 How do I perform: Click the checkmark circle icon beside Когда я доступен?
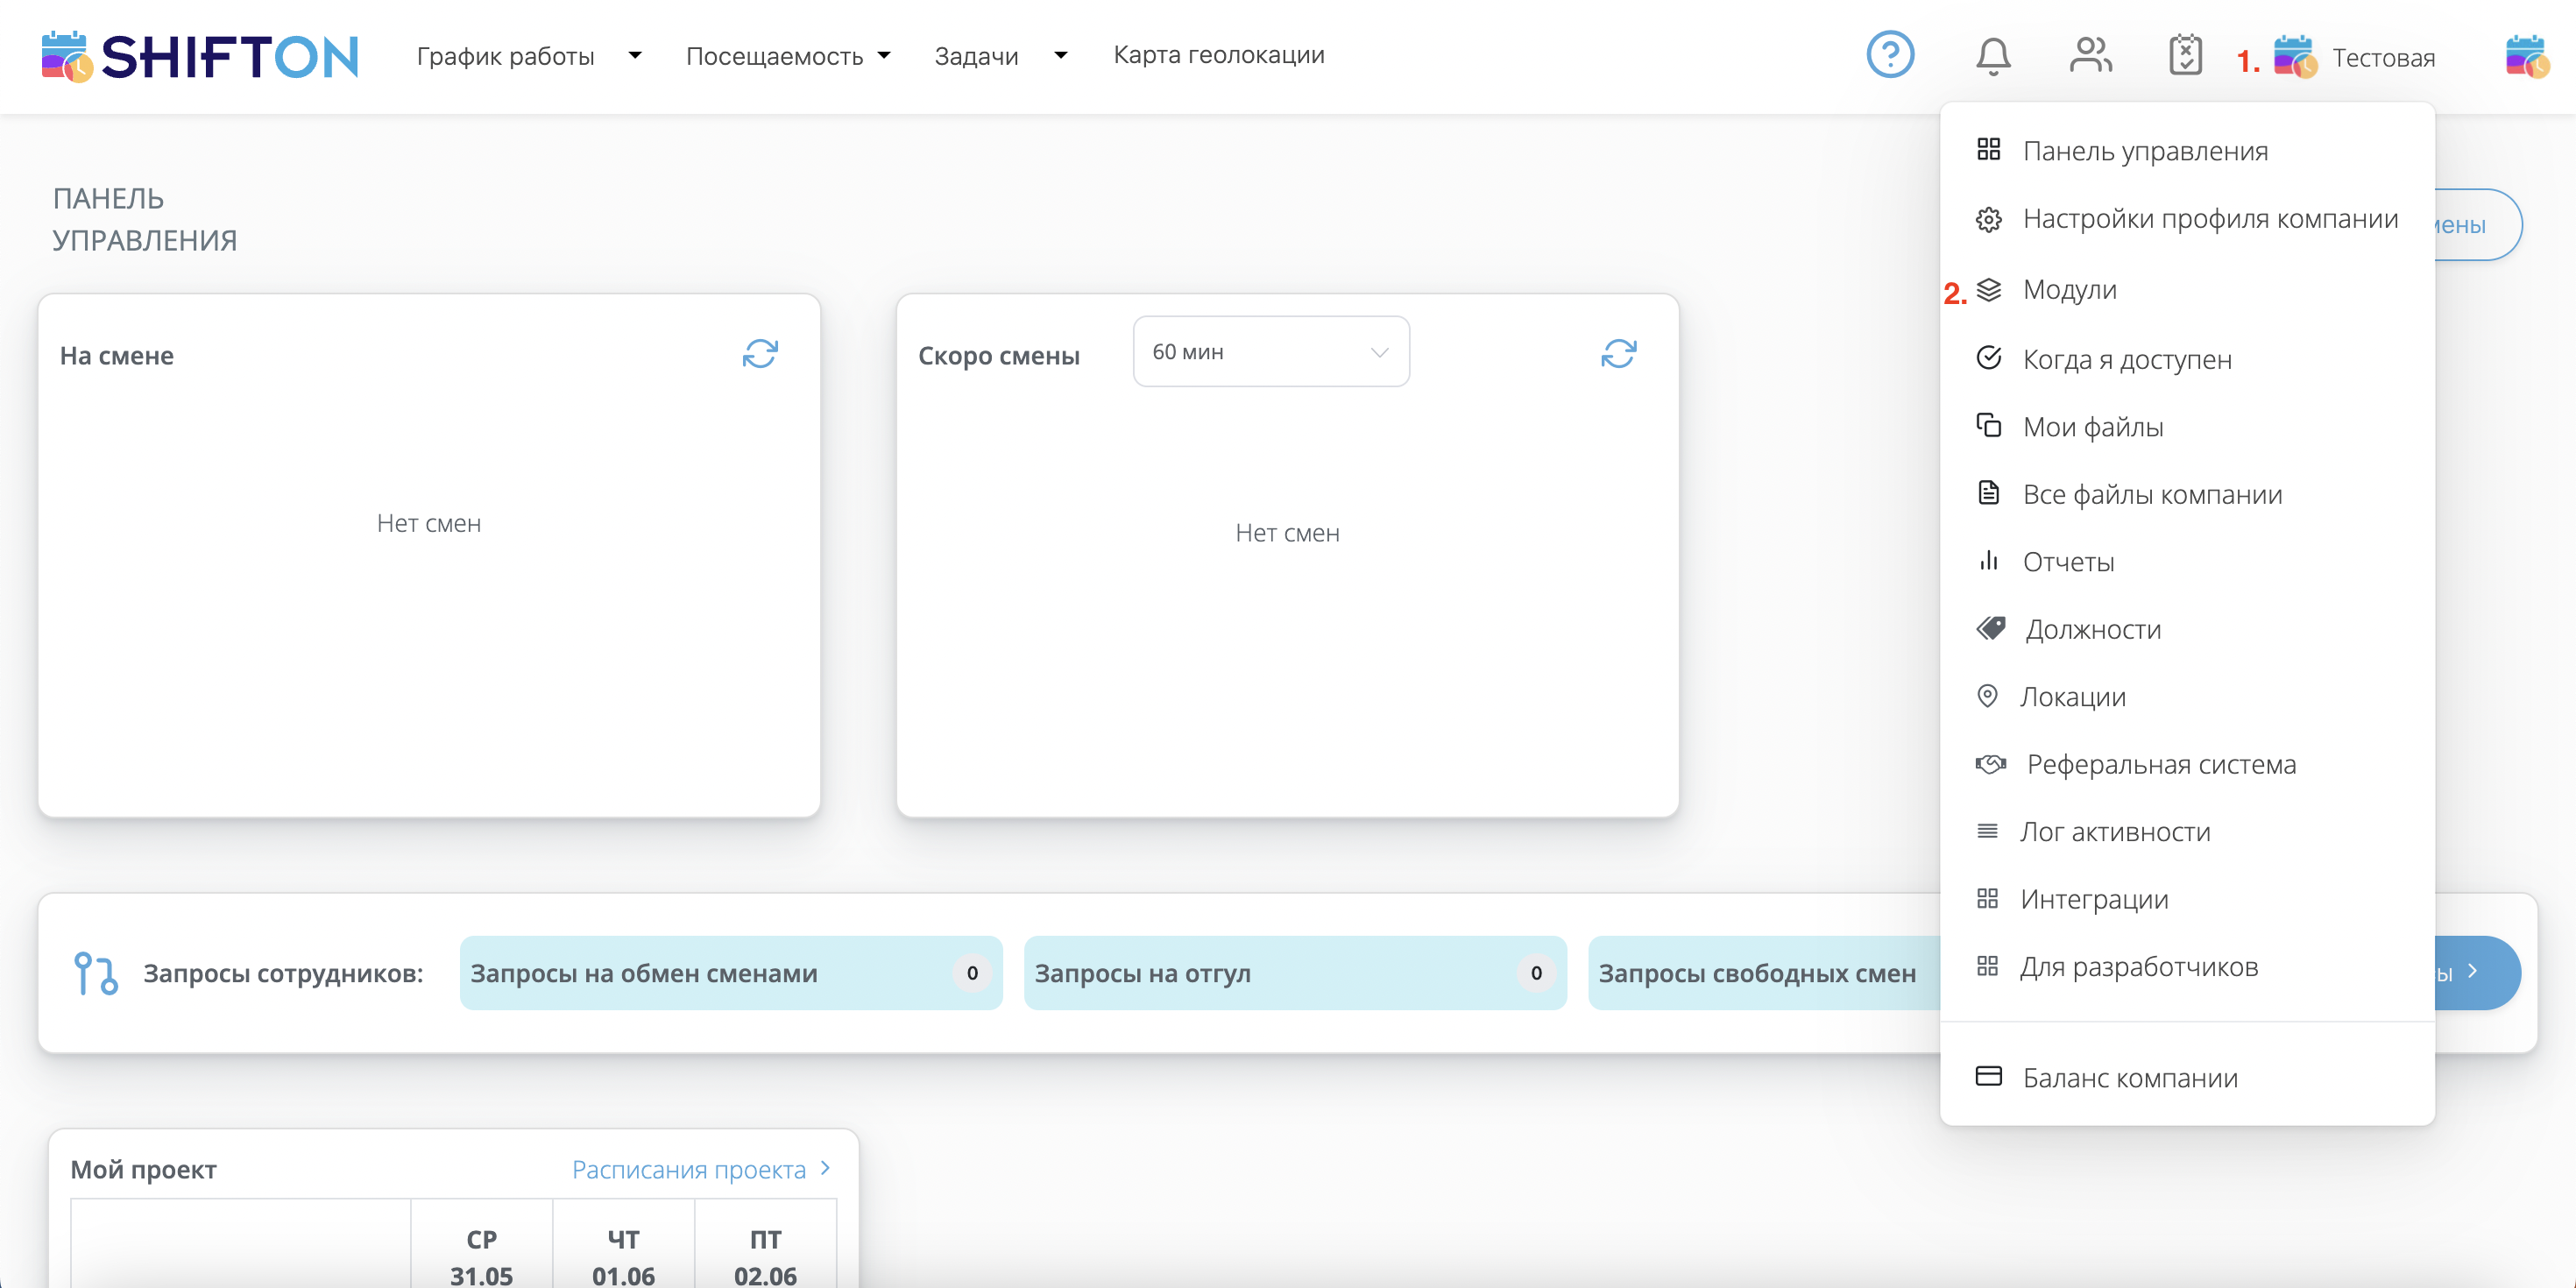coord(1988,358)
